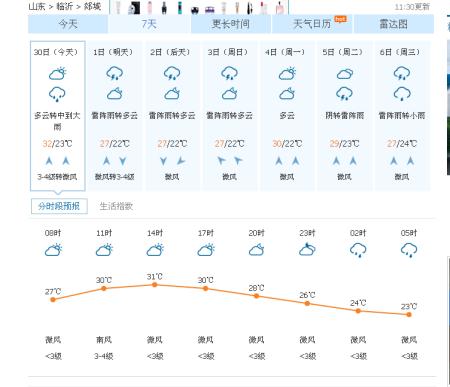
Task: Click the 23℃ point at 05时
Action: [x=409, y=314]
